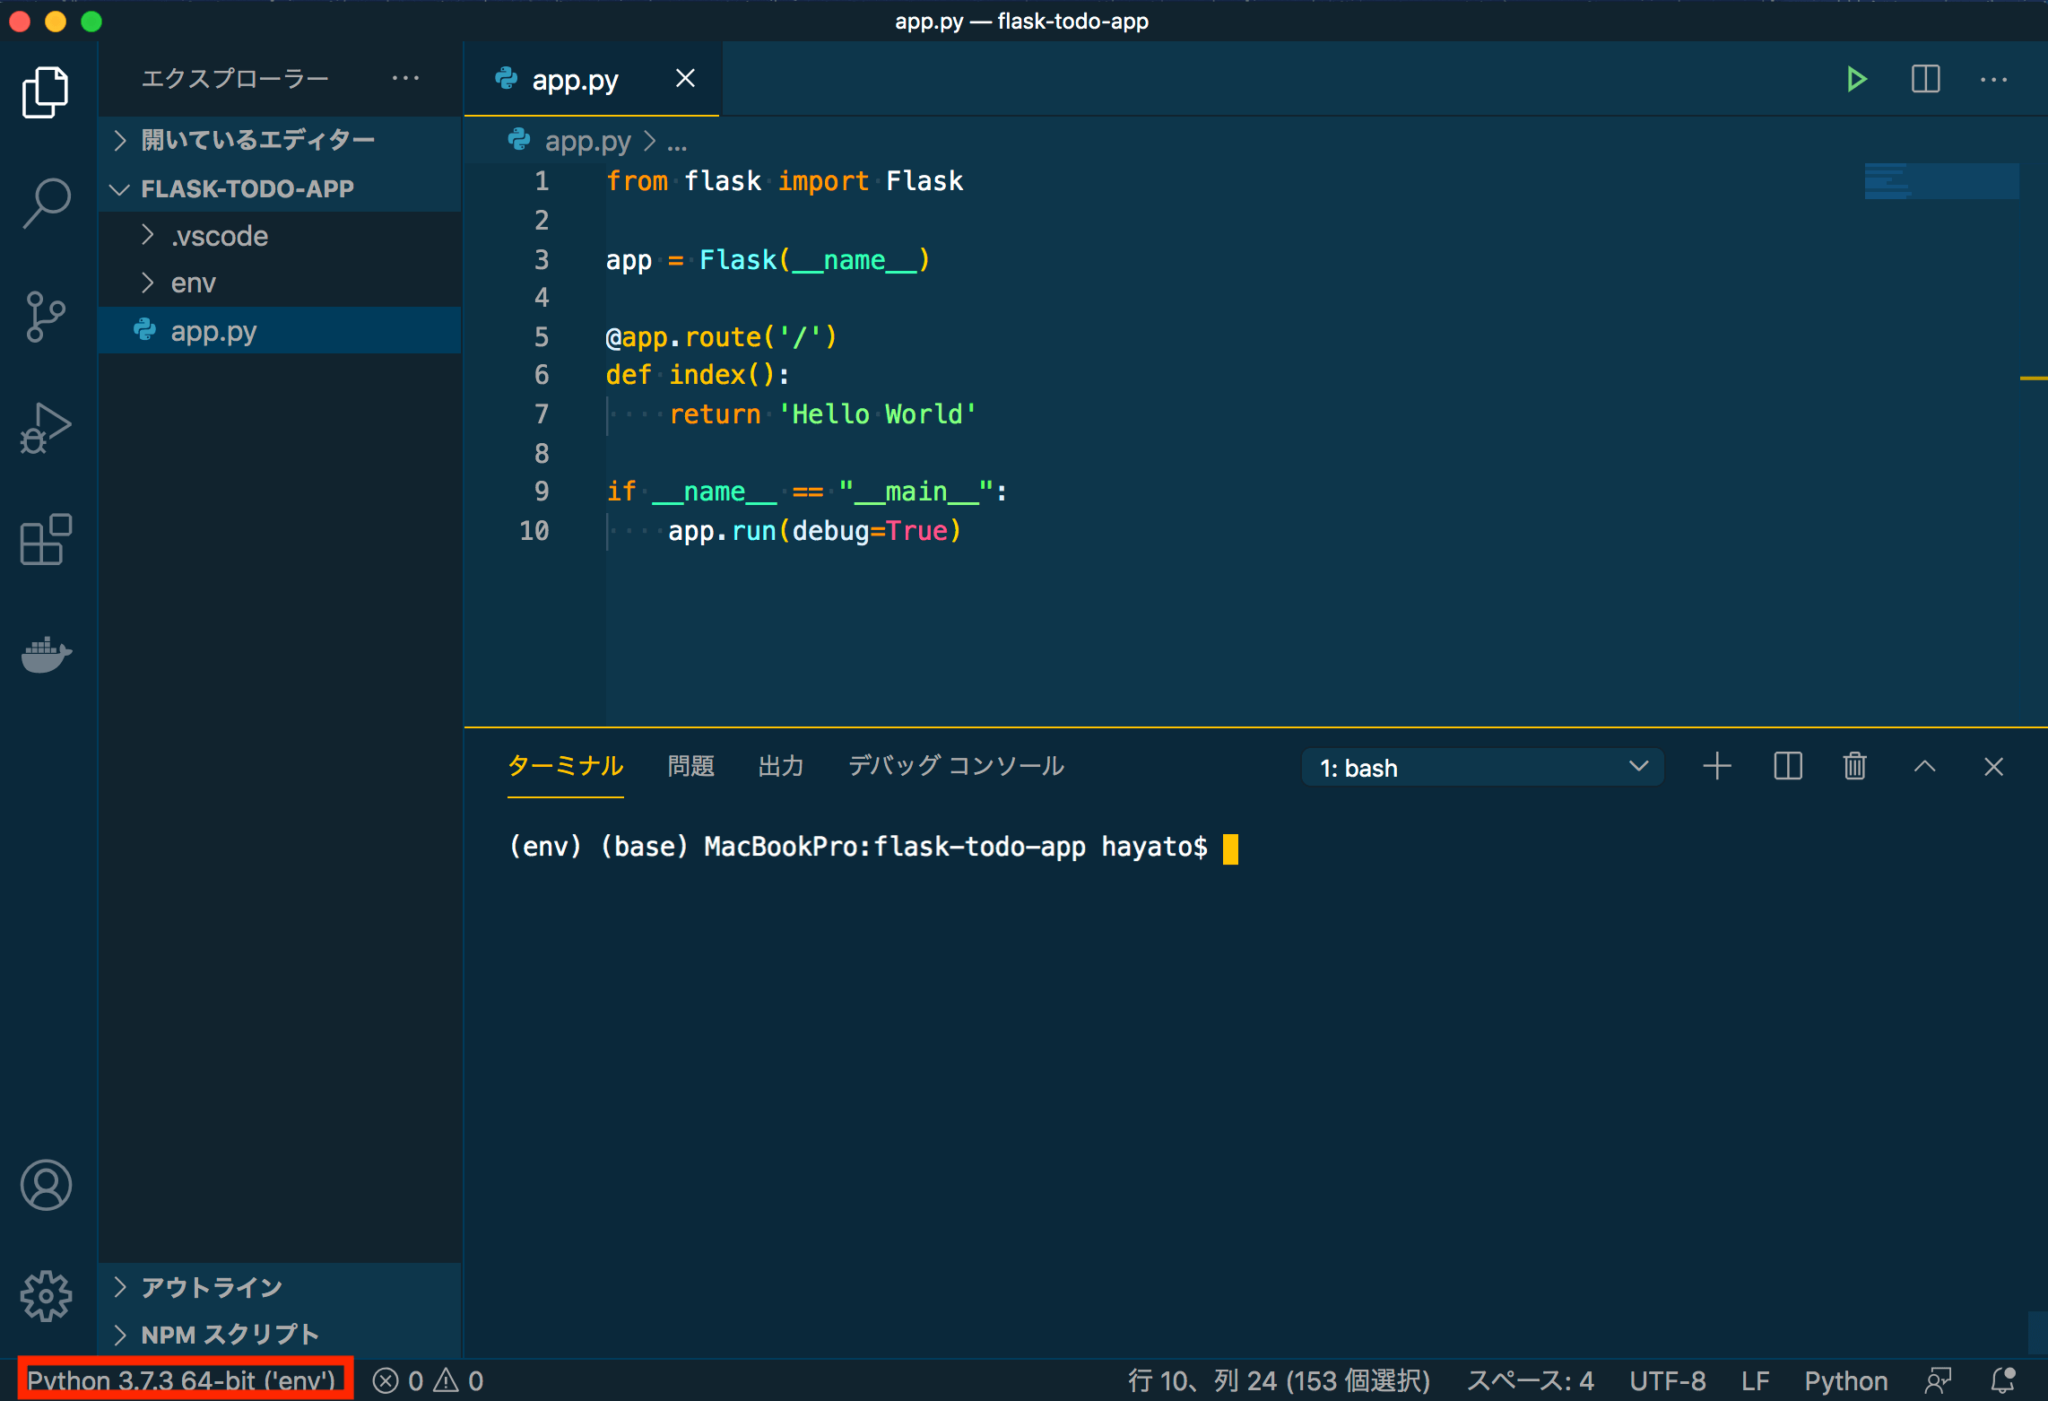Add a new terminal with plus icon

click(1717, 767)
